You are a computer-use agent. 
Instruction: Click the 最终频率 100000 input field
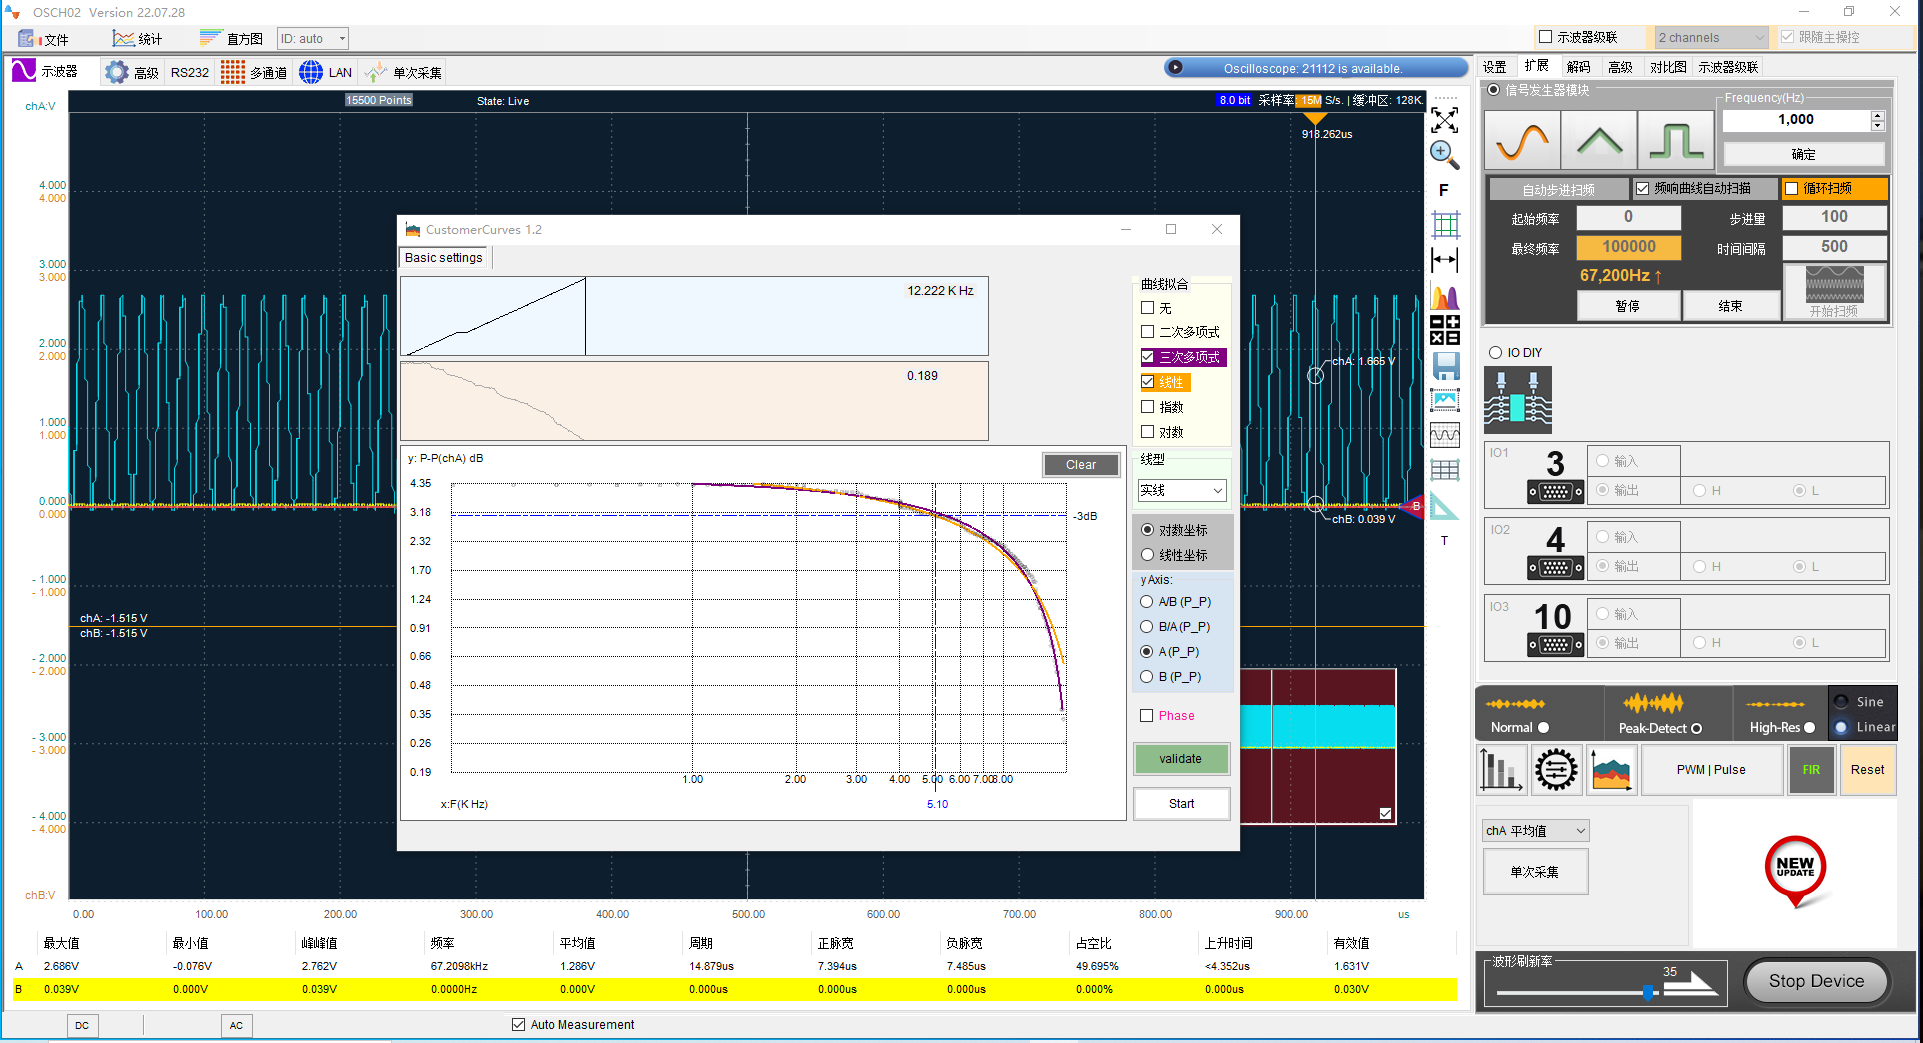coord(1628,247)
